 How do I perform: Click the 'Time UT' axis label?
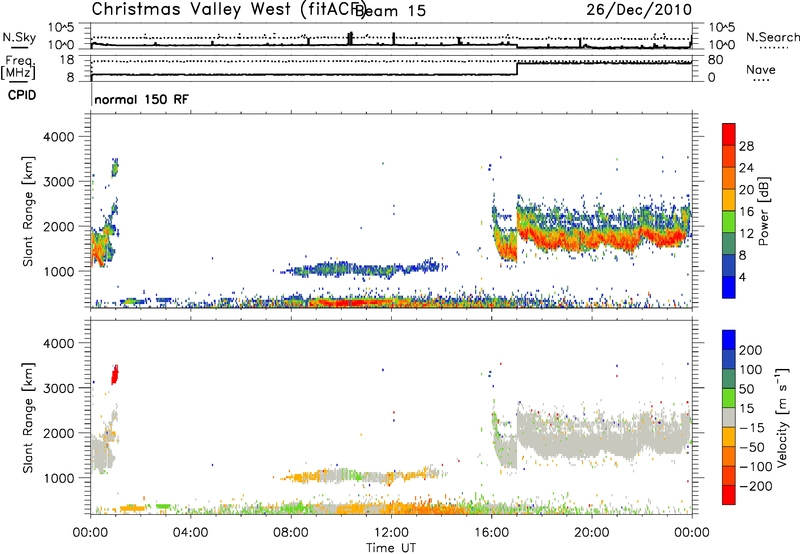click(x=391, y=548)
